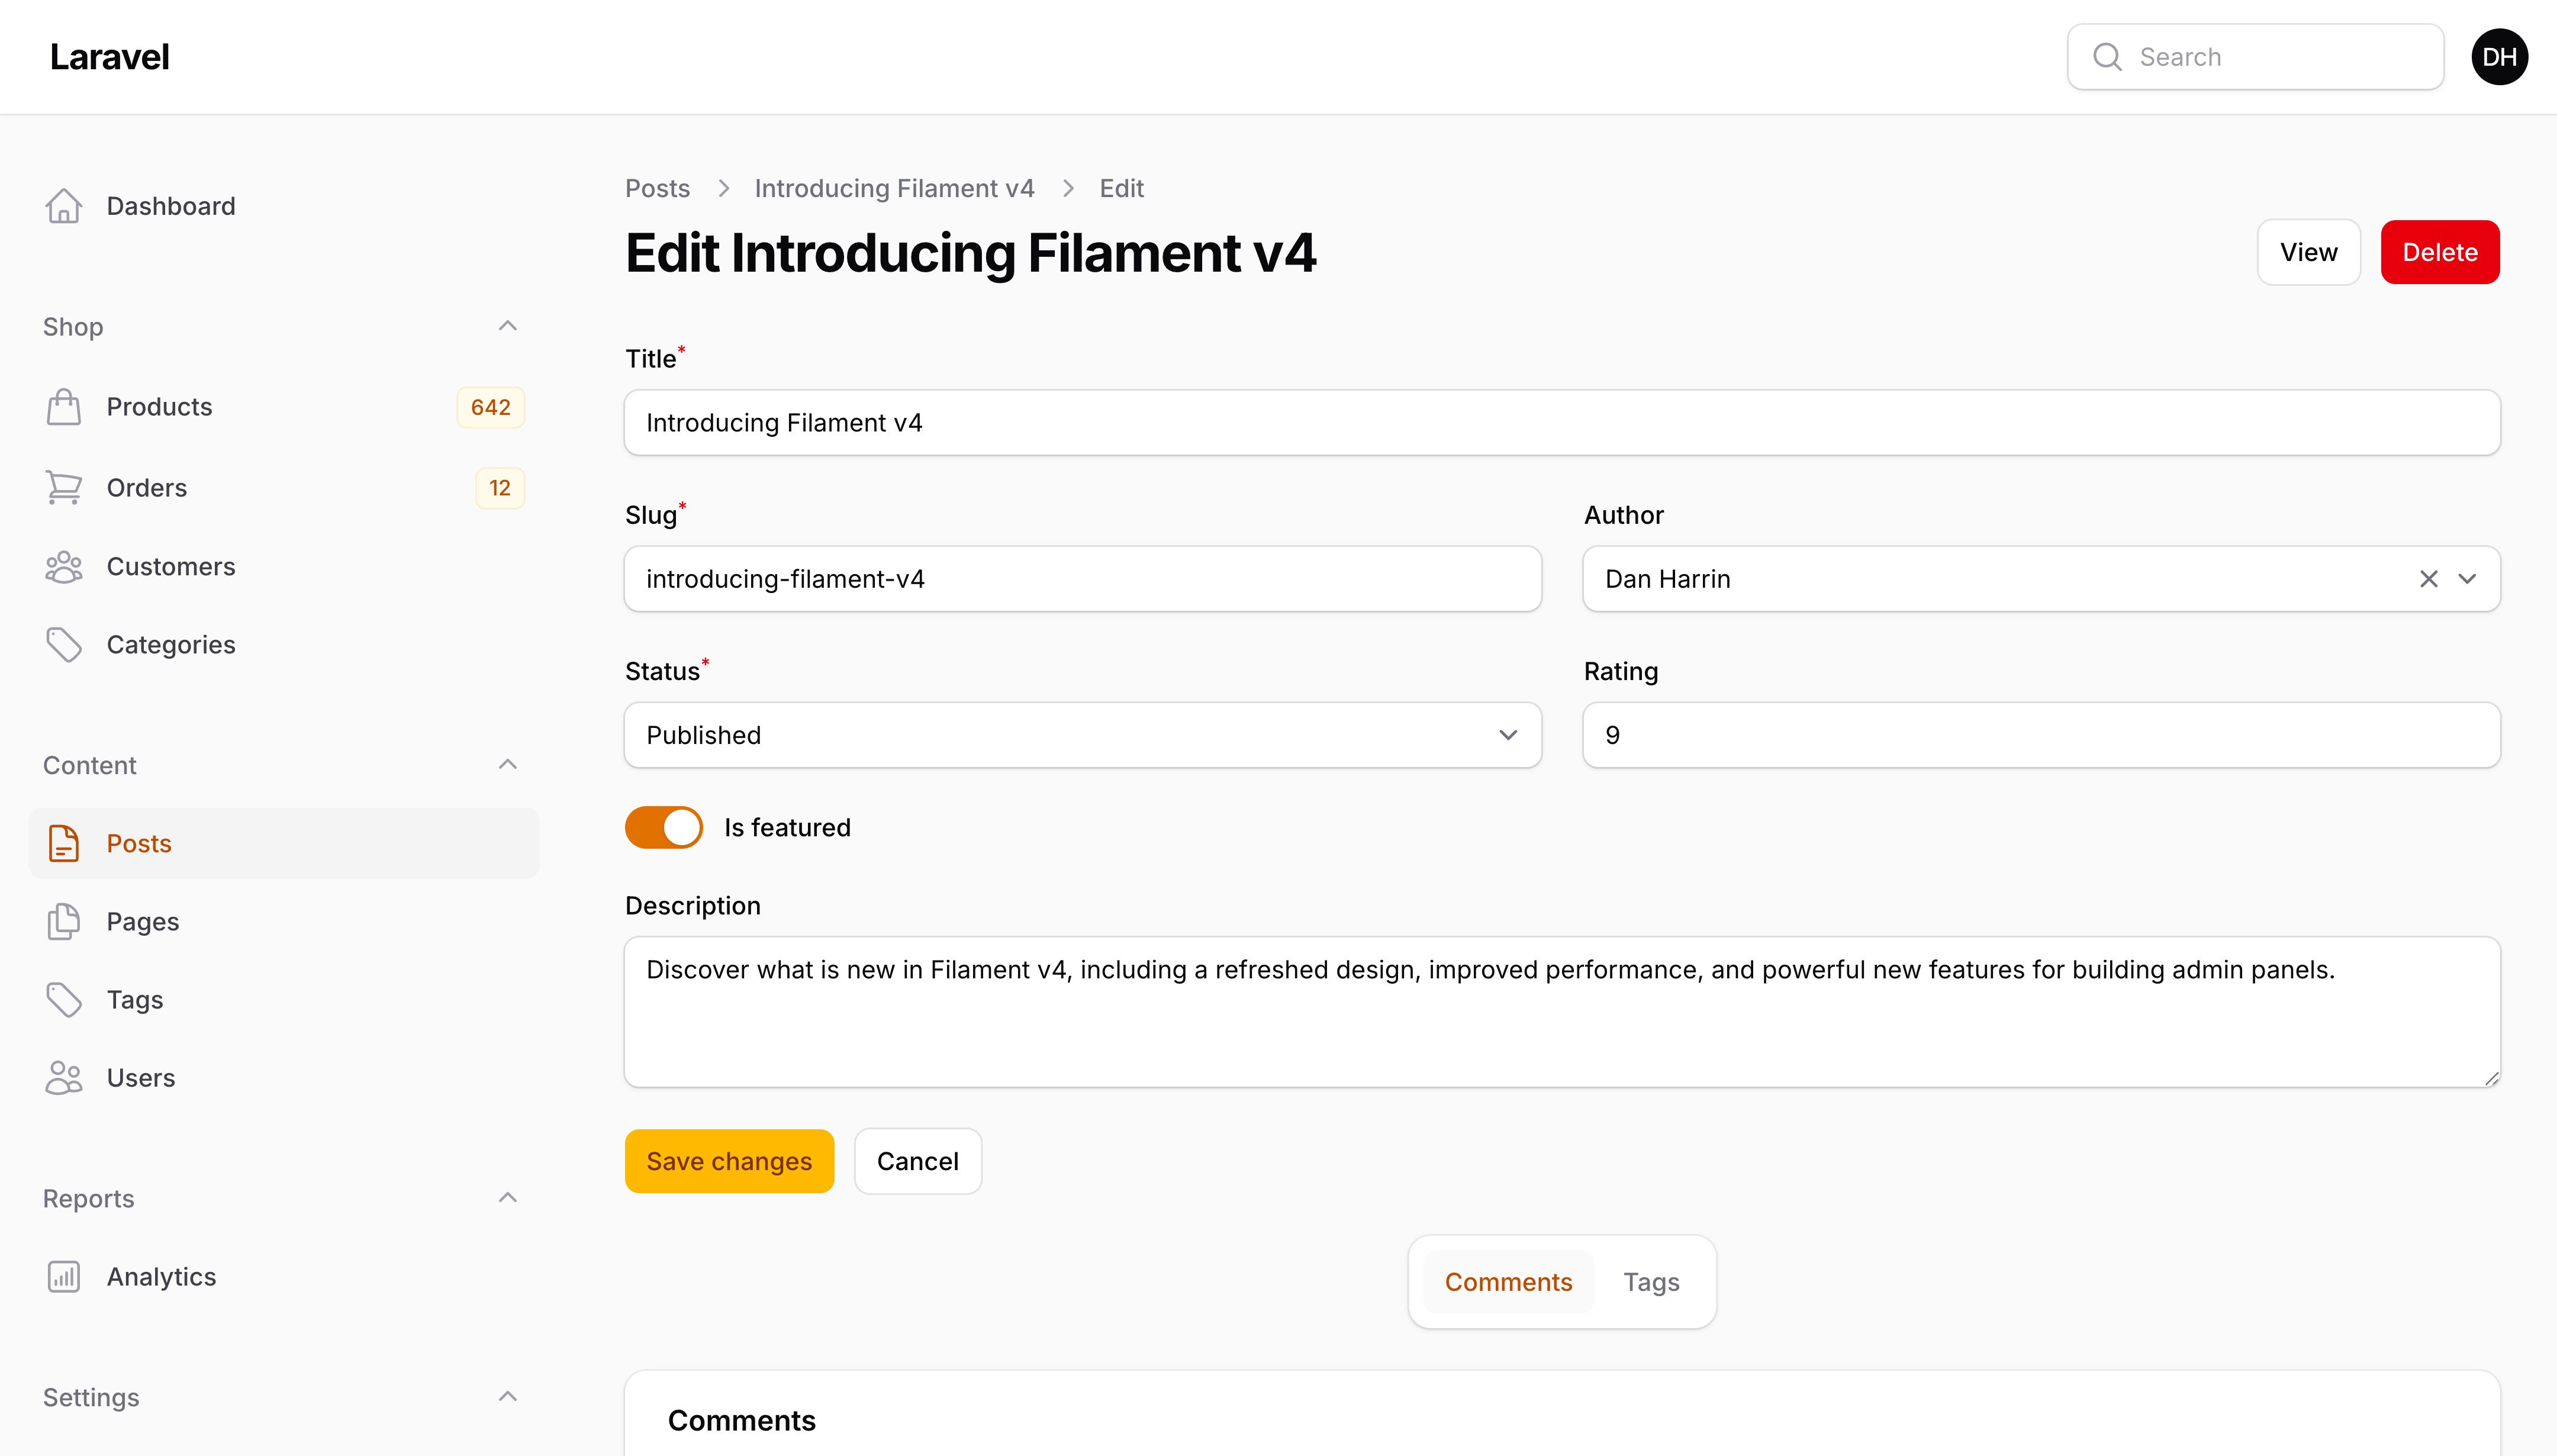The width and height of the screenshot is (2557, 1456).
Task: Click into the Description textarea
Action: tap(1562, 1012)
